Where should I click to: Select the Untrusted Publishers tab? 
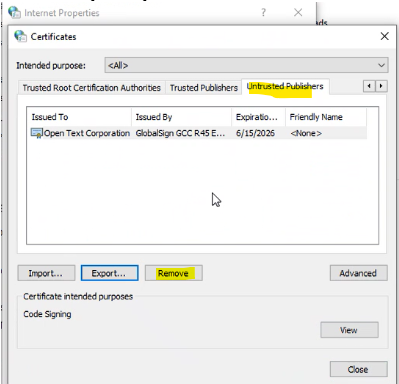coord(285,87)
